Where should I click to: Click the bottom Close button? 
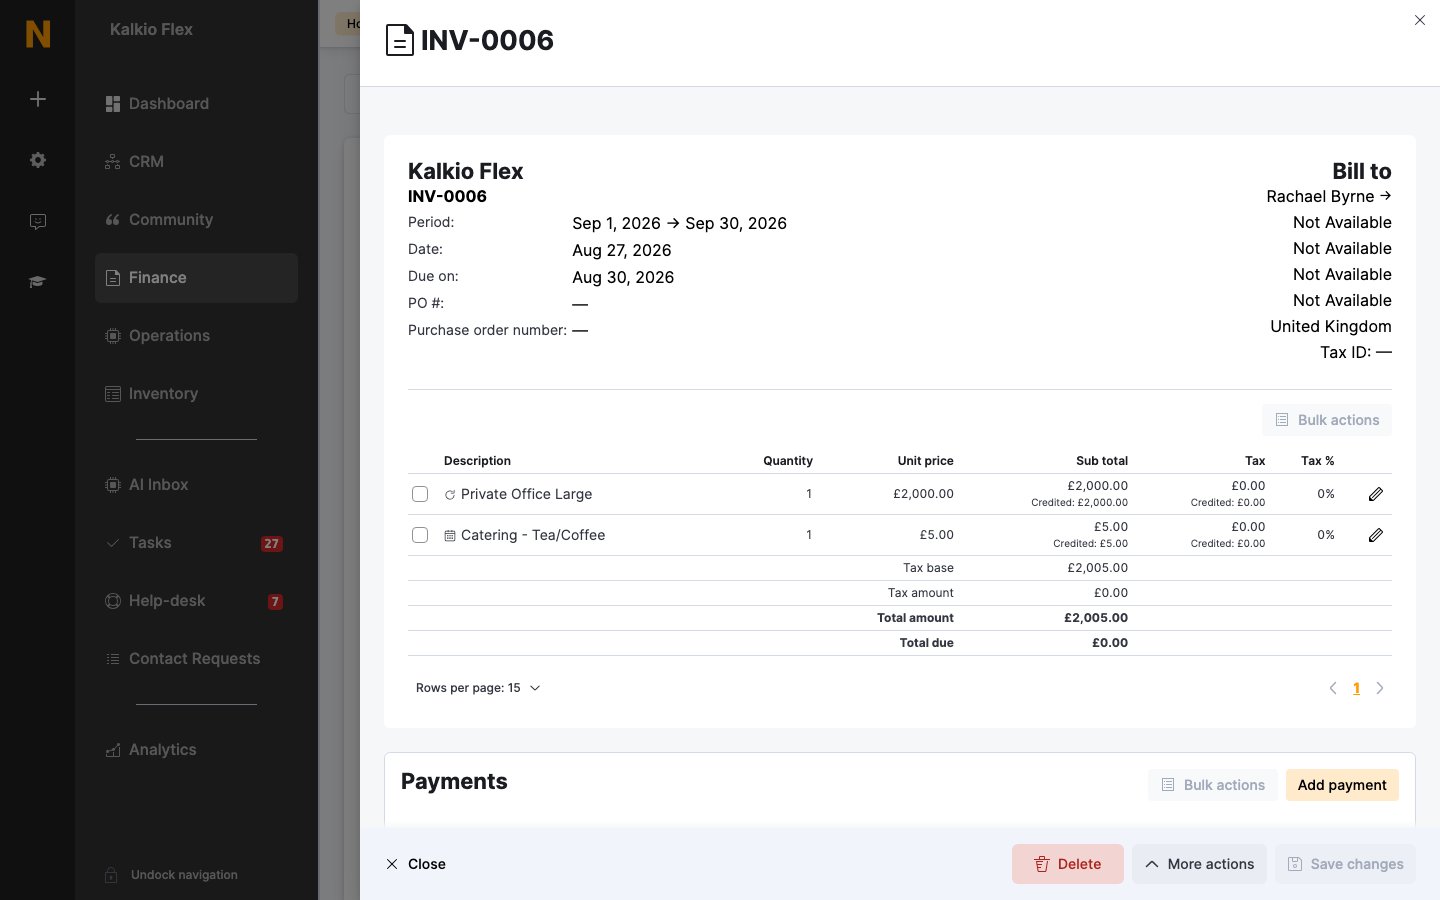click(x=416, y=864)
